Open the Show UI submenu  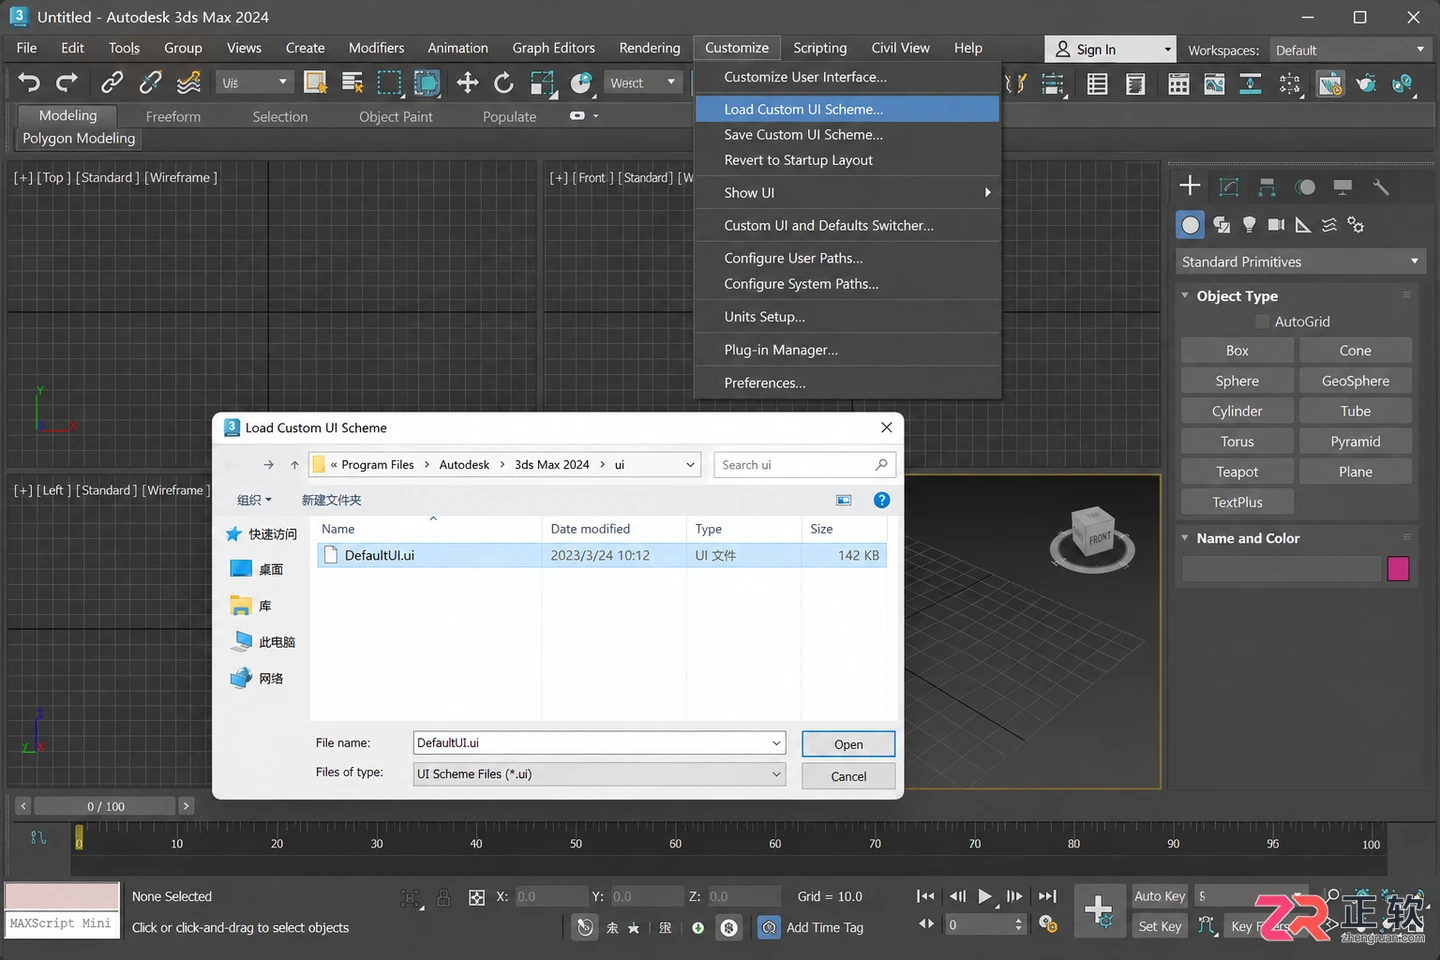(x=848, y=193)
